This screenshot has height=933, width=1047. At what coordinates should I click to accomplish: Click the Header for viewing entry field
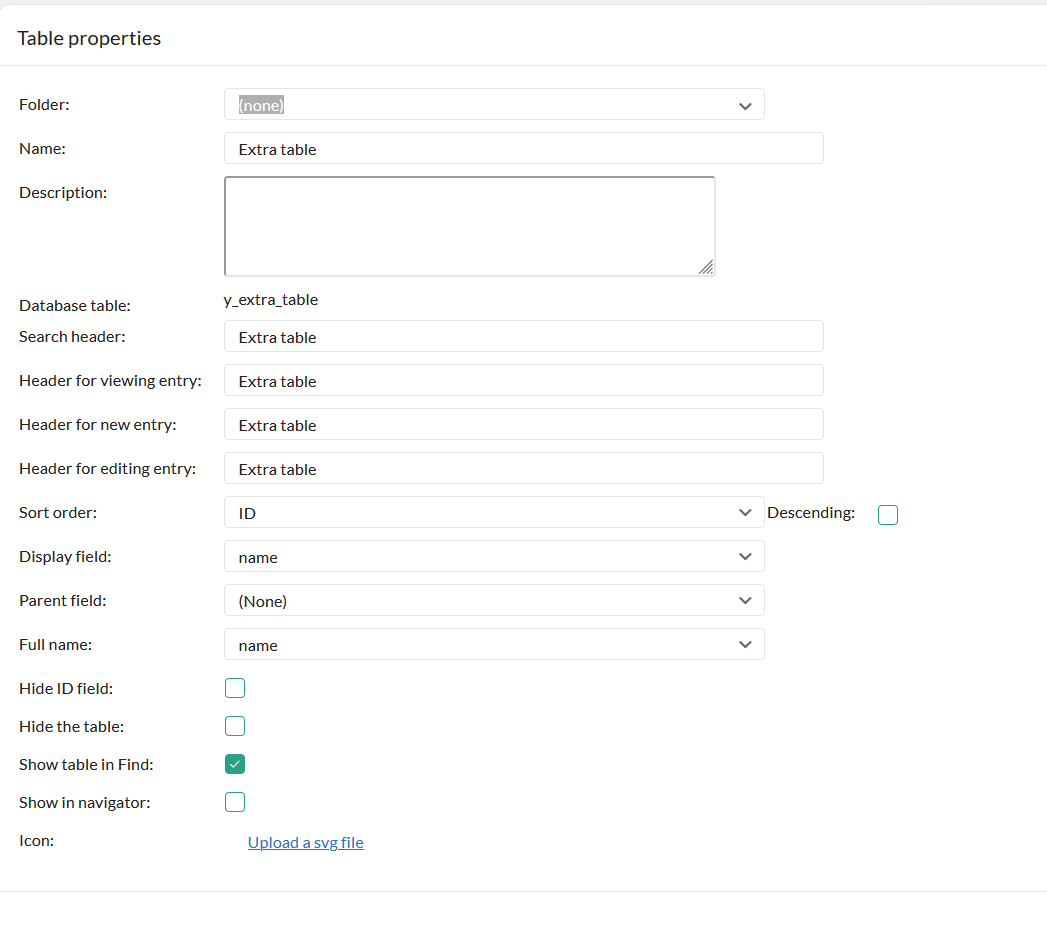coord(523,381)
